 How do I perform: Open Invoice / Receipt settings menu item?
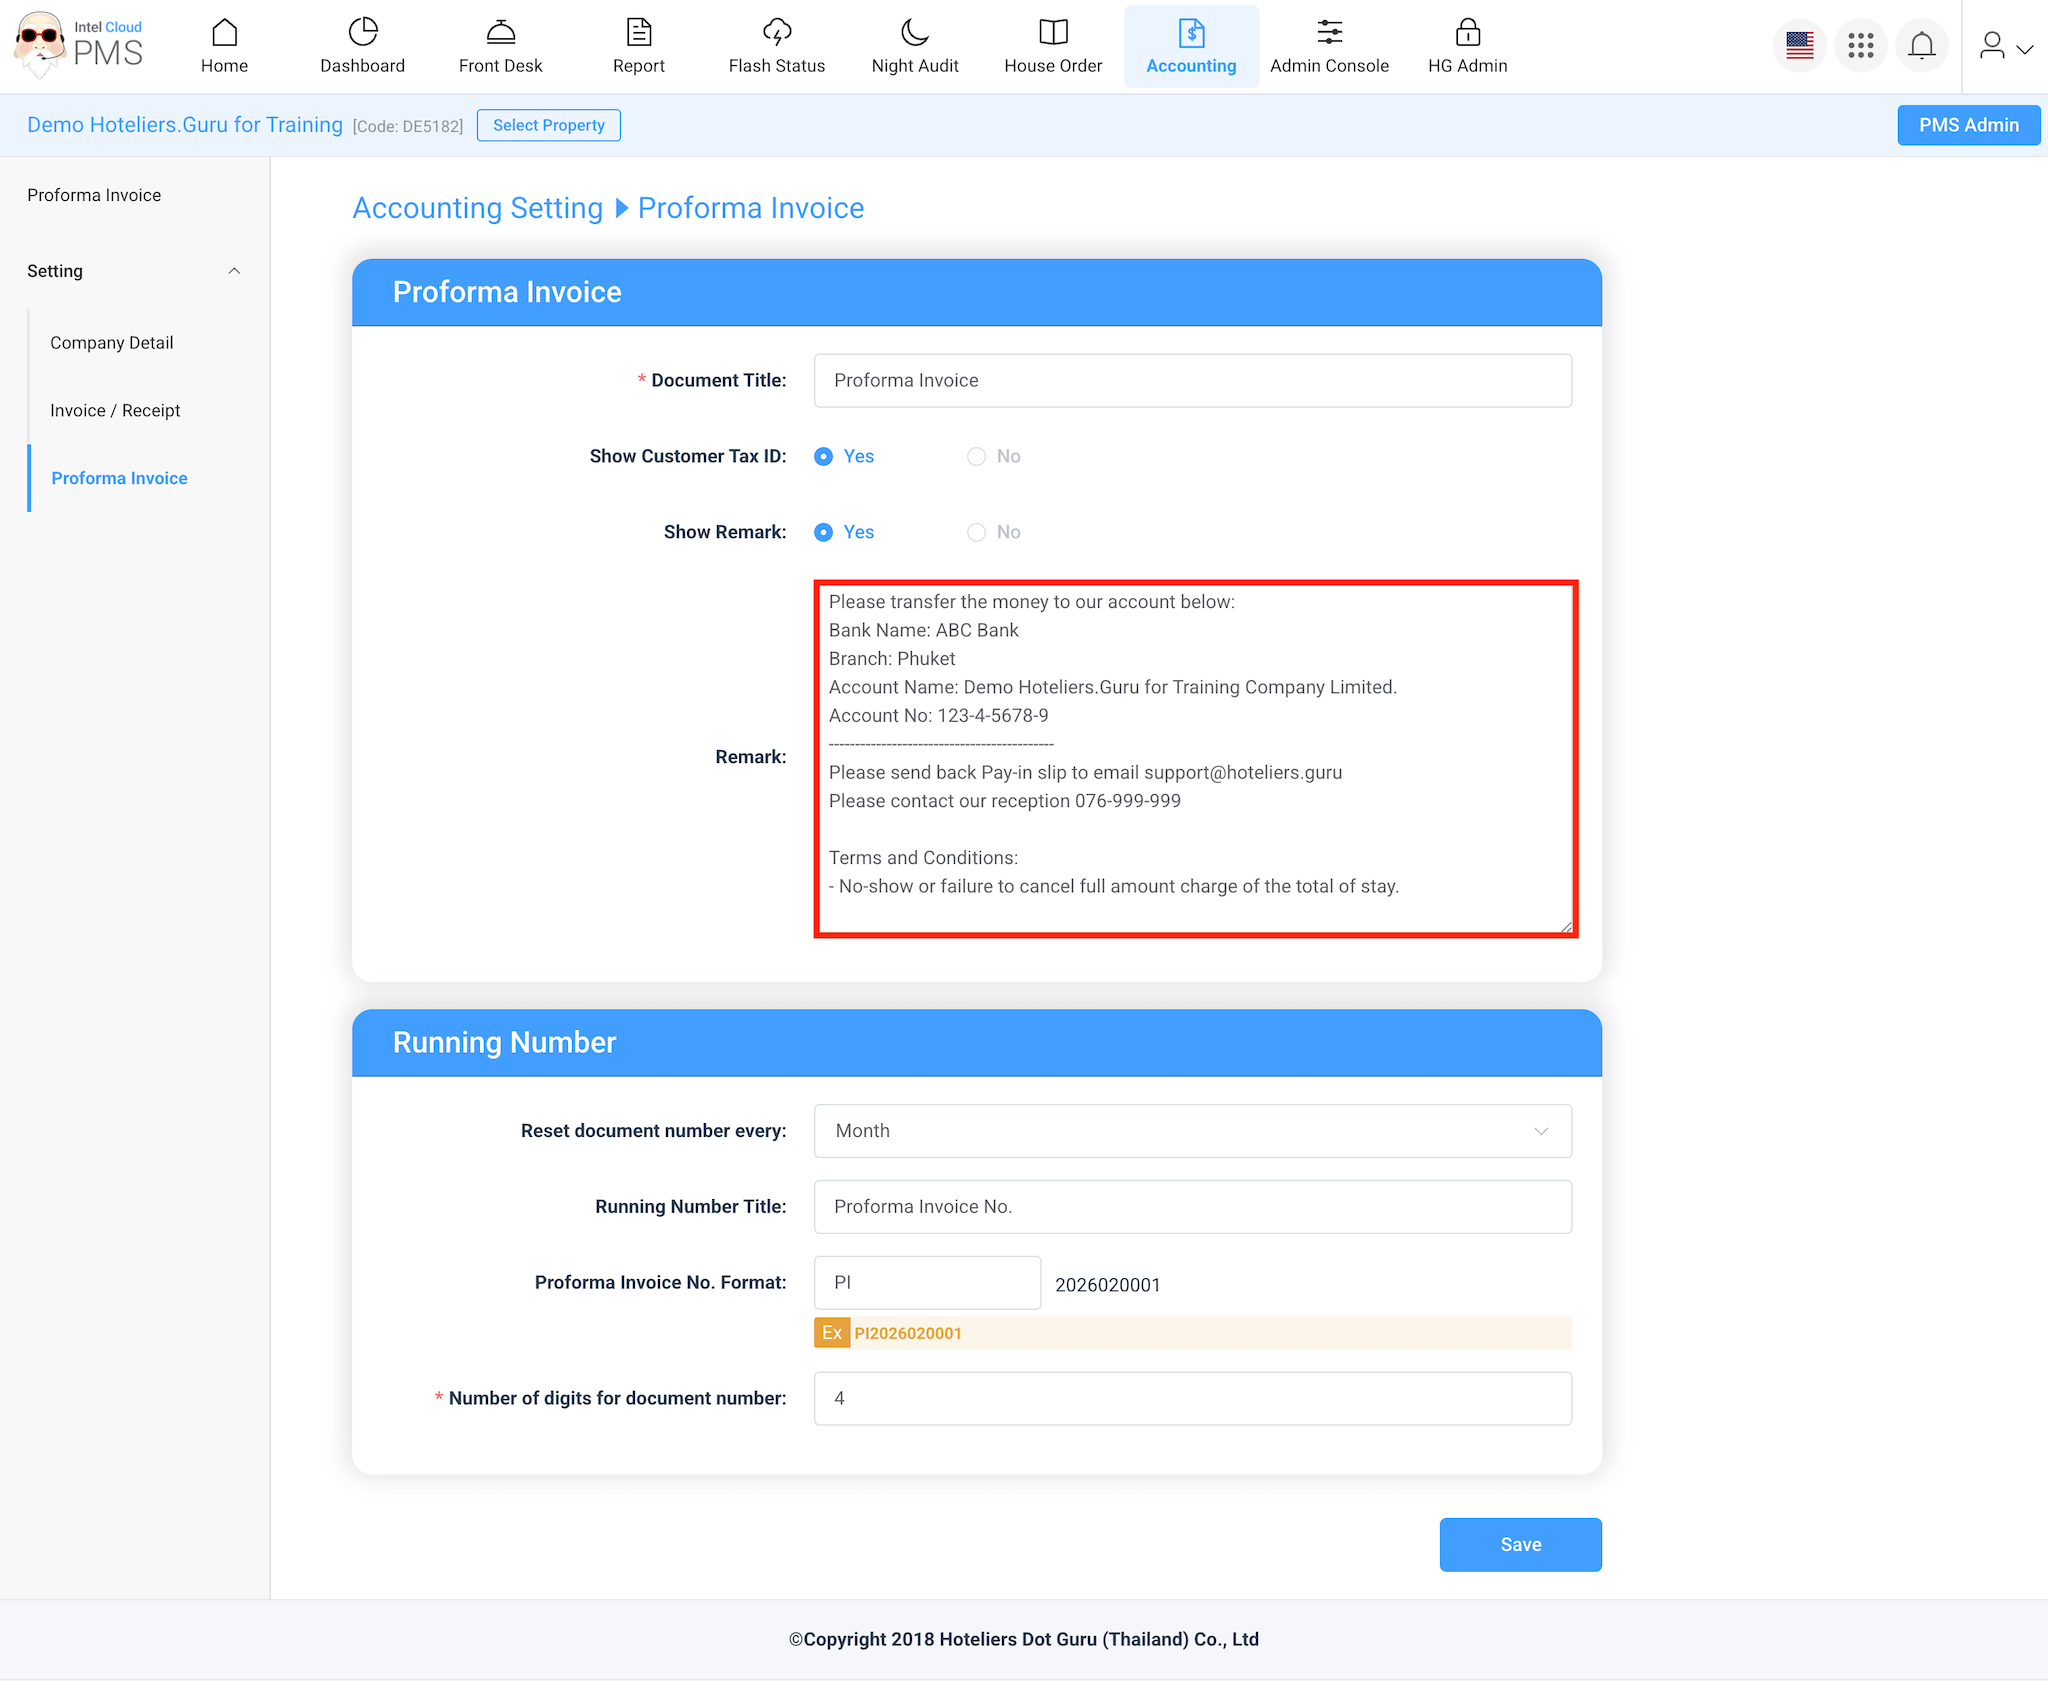(115, 411)
